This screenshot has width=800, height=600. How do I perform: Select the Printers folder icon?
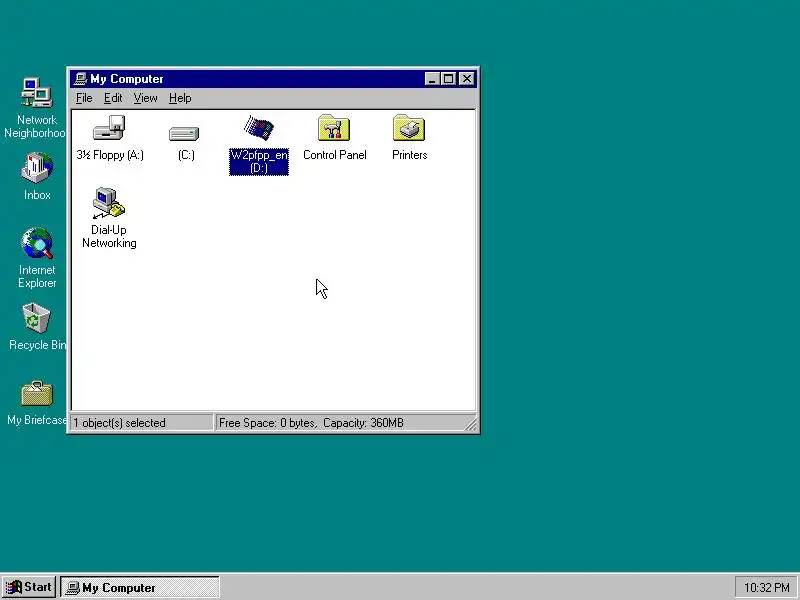409,128
